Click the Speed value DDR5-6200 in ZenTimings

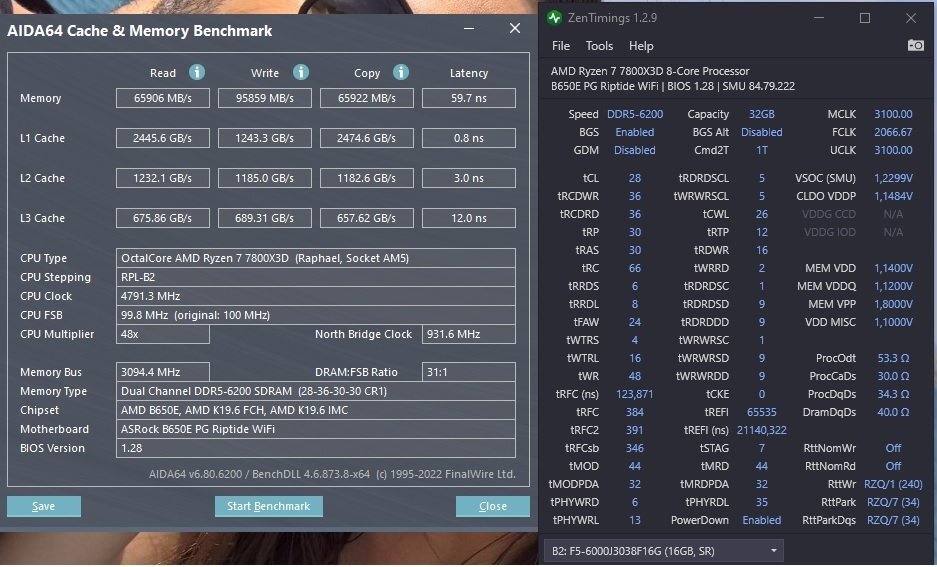click(635, 114)
